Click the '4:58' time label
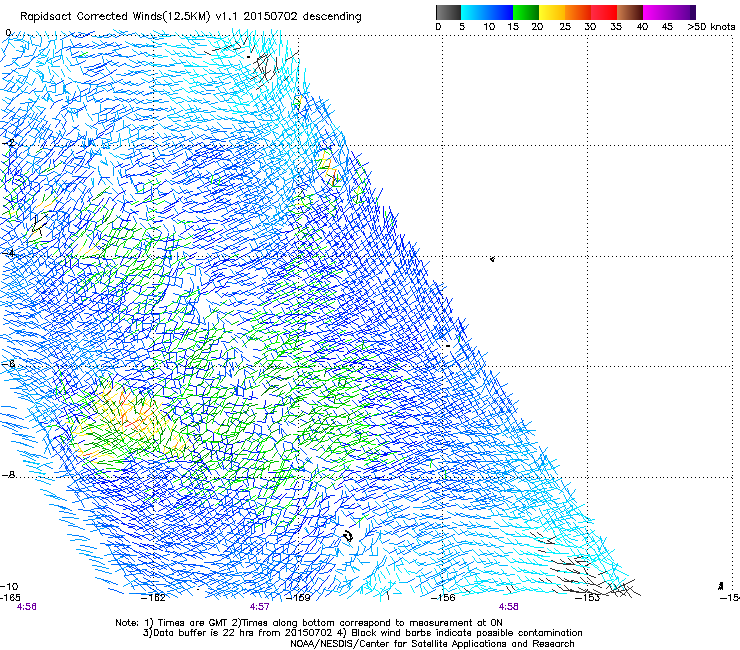 (508, 607)
